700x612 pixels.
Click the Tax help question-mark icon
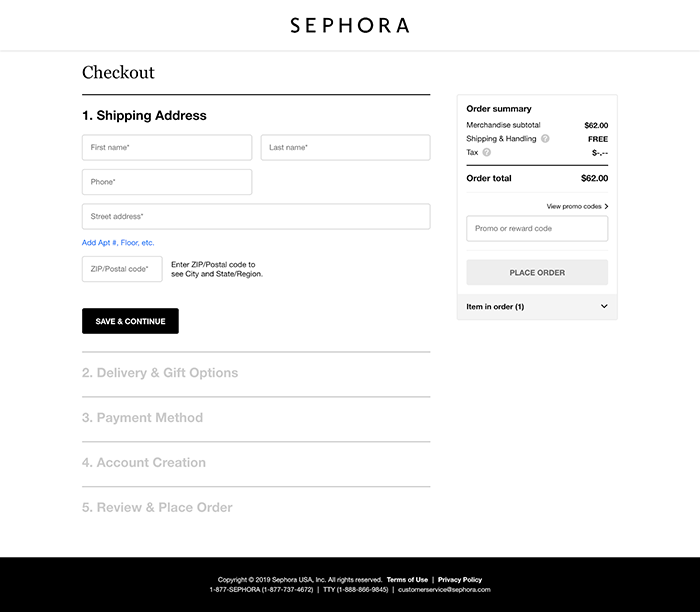[487, 153]
